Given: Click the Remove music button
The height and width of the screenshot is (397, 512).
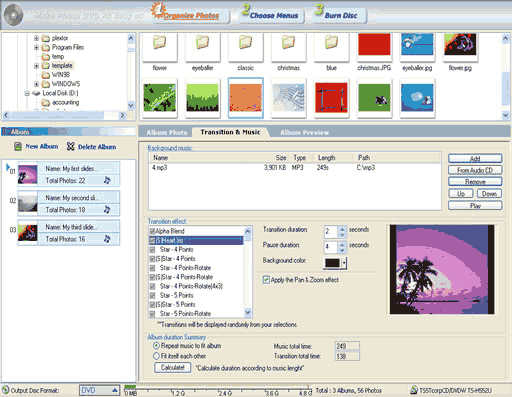Looking at the screenshot, I should (475, 182).
